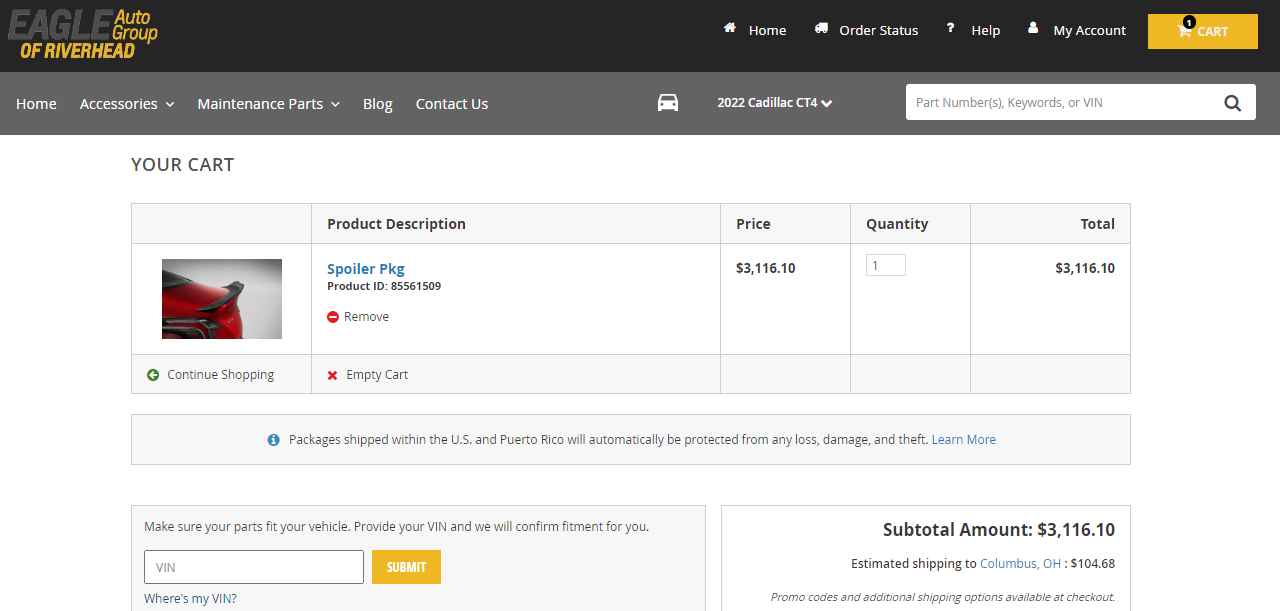Click the search magnifier icon
Screen dimensions: 1280x611
(x=1232, y=102)
